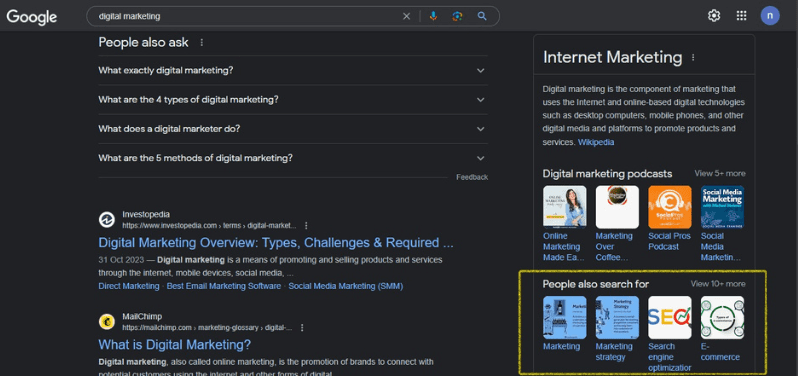The width and height of the screenshot is (798, 376).
Task: Expand 'What does a digital marketer do?'
Action: pos(293,129)
